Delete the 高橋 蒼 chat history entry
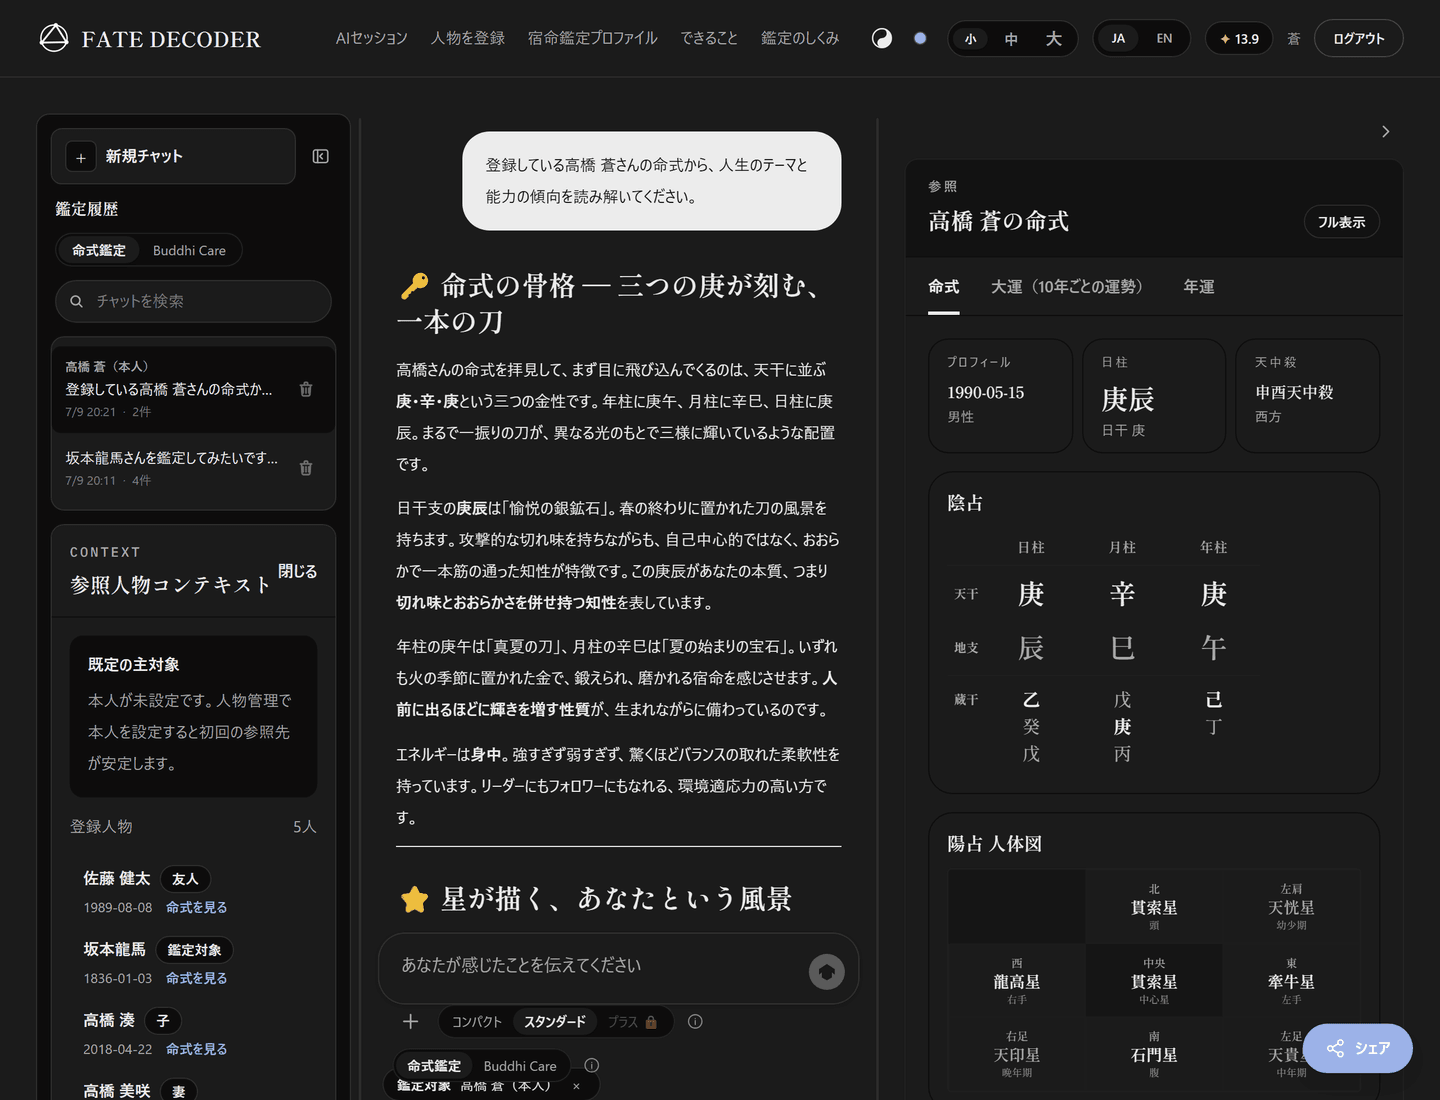The height and width of the screenshot is (1100, 1440). pos(306,389)
